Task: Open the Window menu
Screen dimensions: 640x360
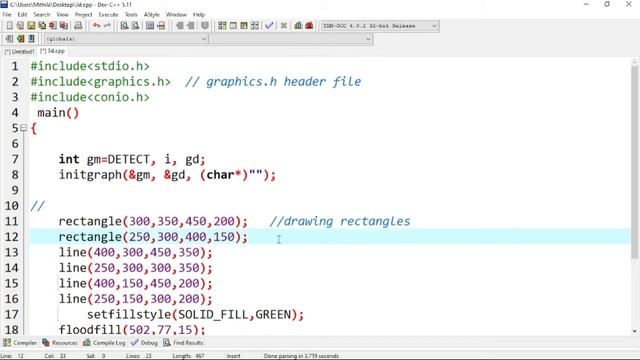Action: tap(176, 14)
